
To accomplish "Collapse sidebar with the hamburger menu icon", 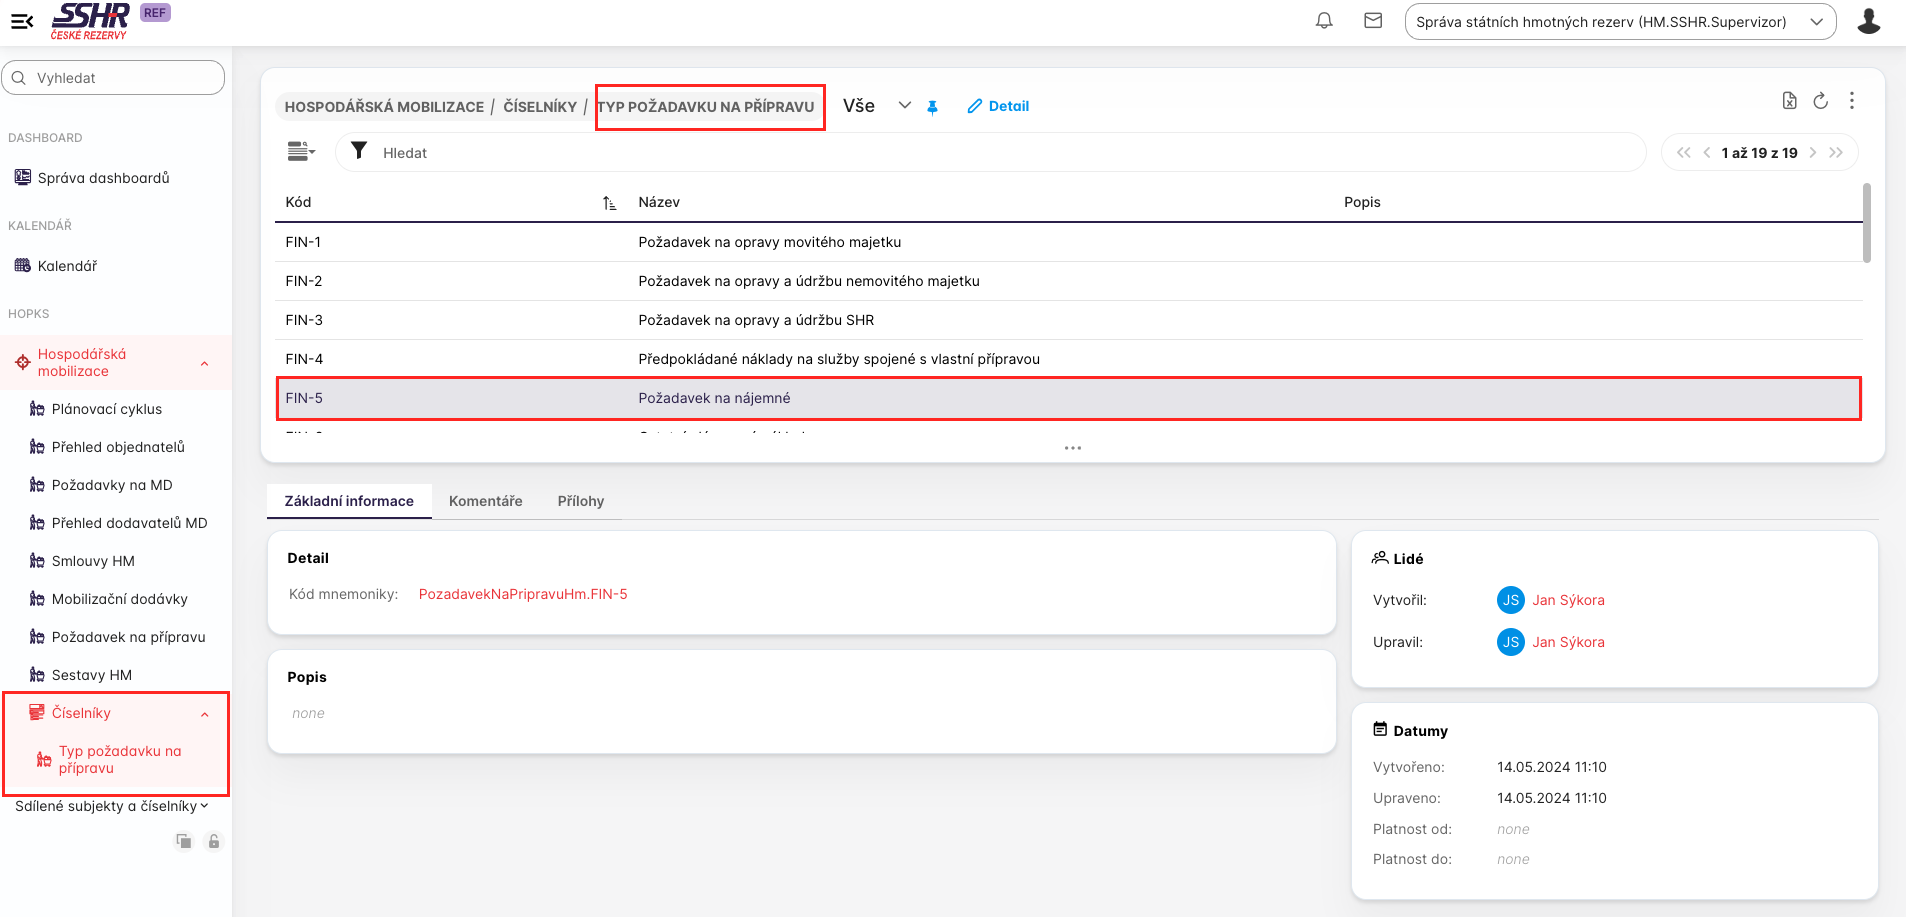I will pyautogui.click(x=22, y=21).
